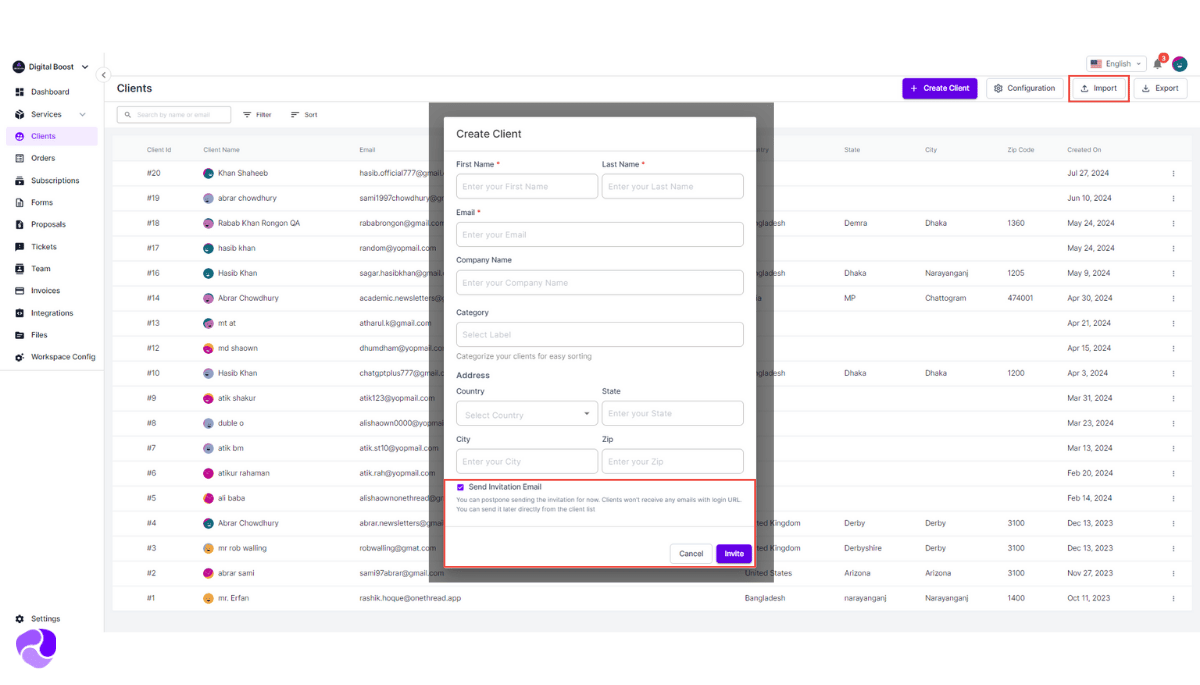Screen dimensions: 1200x685
Task: Open Proposals from the sidebar
Action: point(48,225)
